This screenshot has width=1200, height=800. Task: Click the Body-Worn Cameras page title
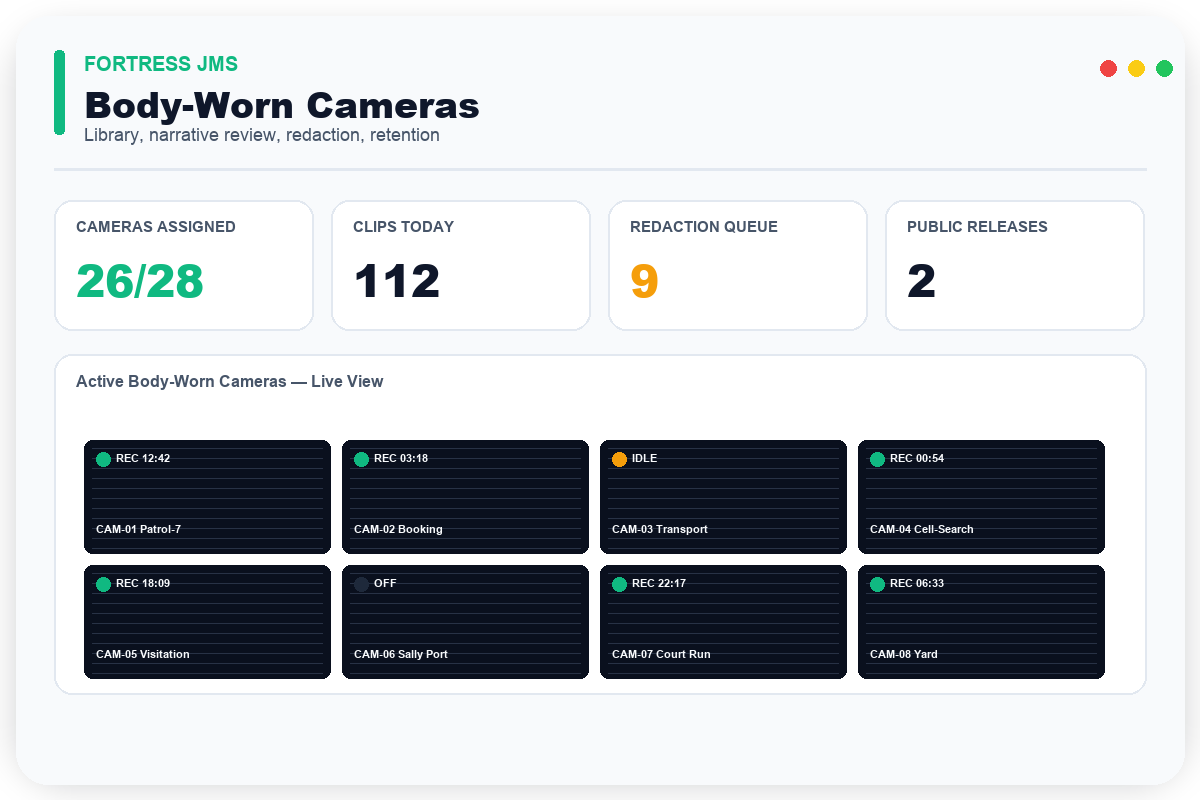[282, 105]
